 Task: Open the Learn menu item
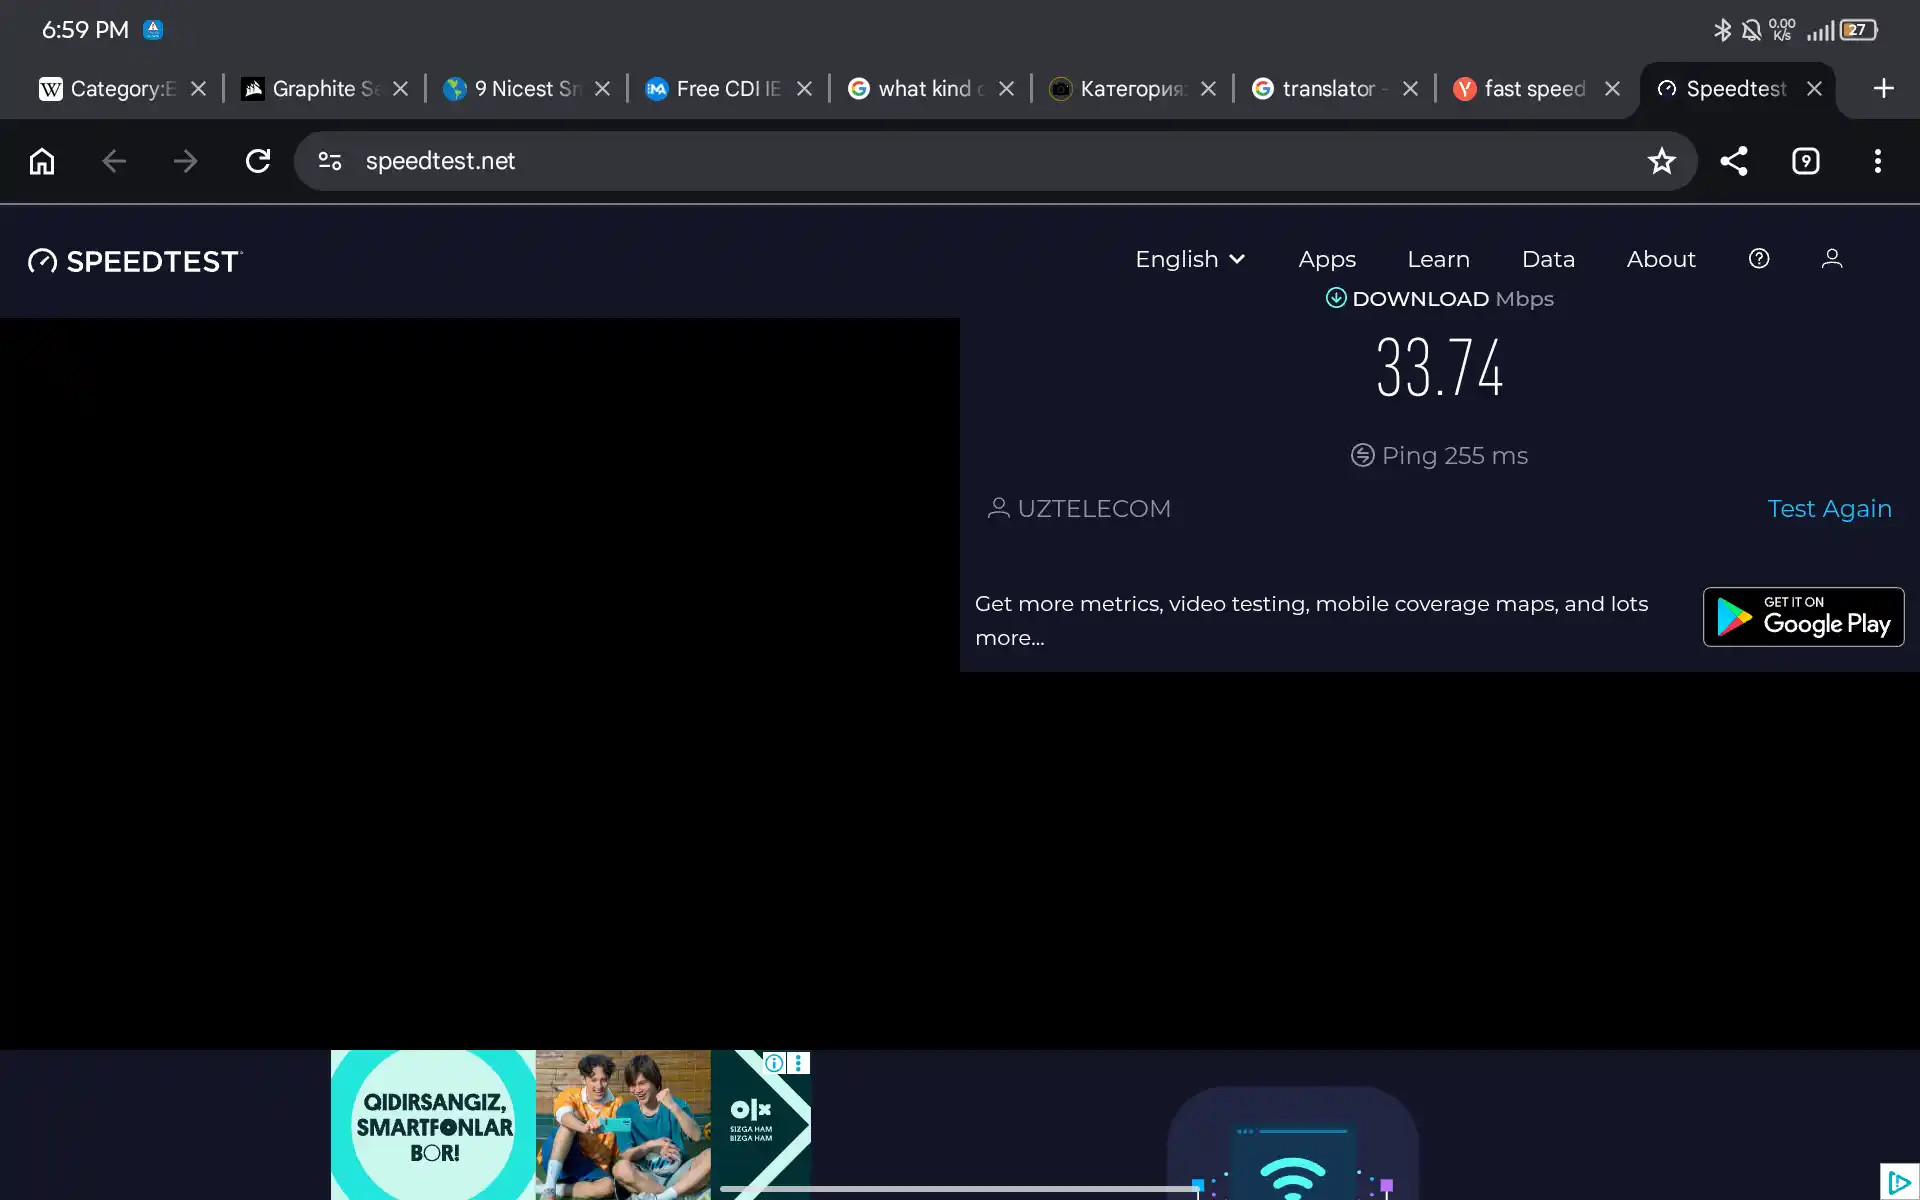[1438, 259]
